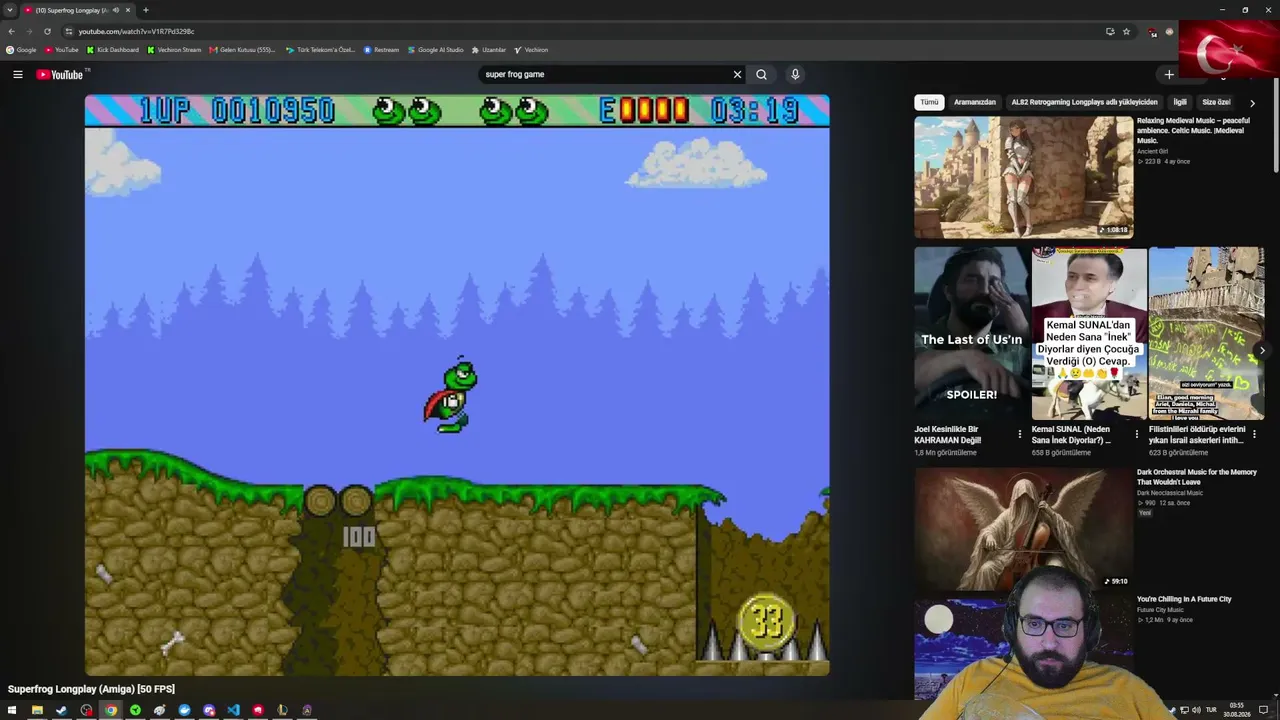Screen dimensions: 1280x720
Task: Open more options for Kemal SUNAL short
Action: pyautogui.click(x=1137, y=434)
